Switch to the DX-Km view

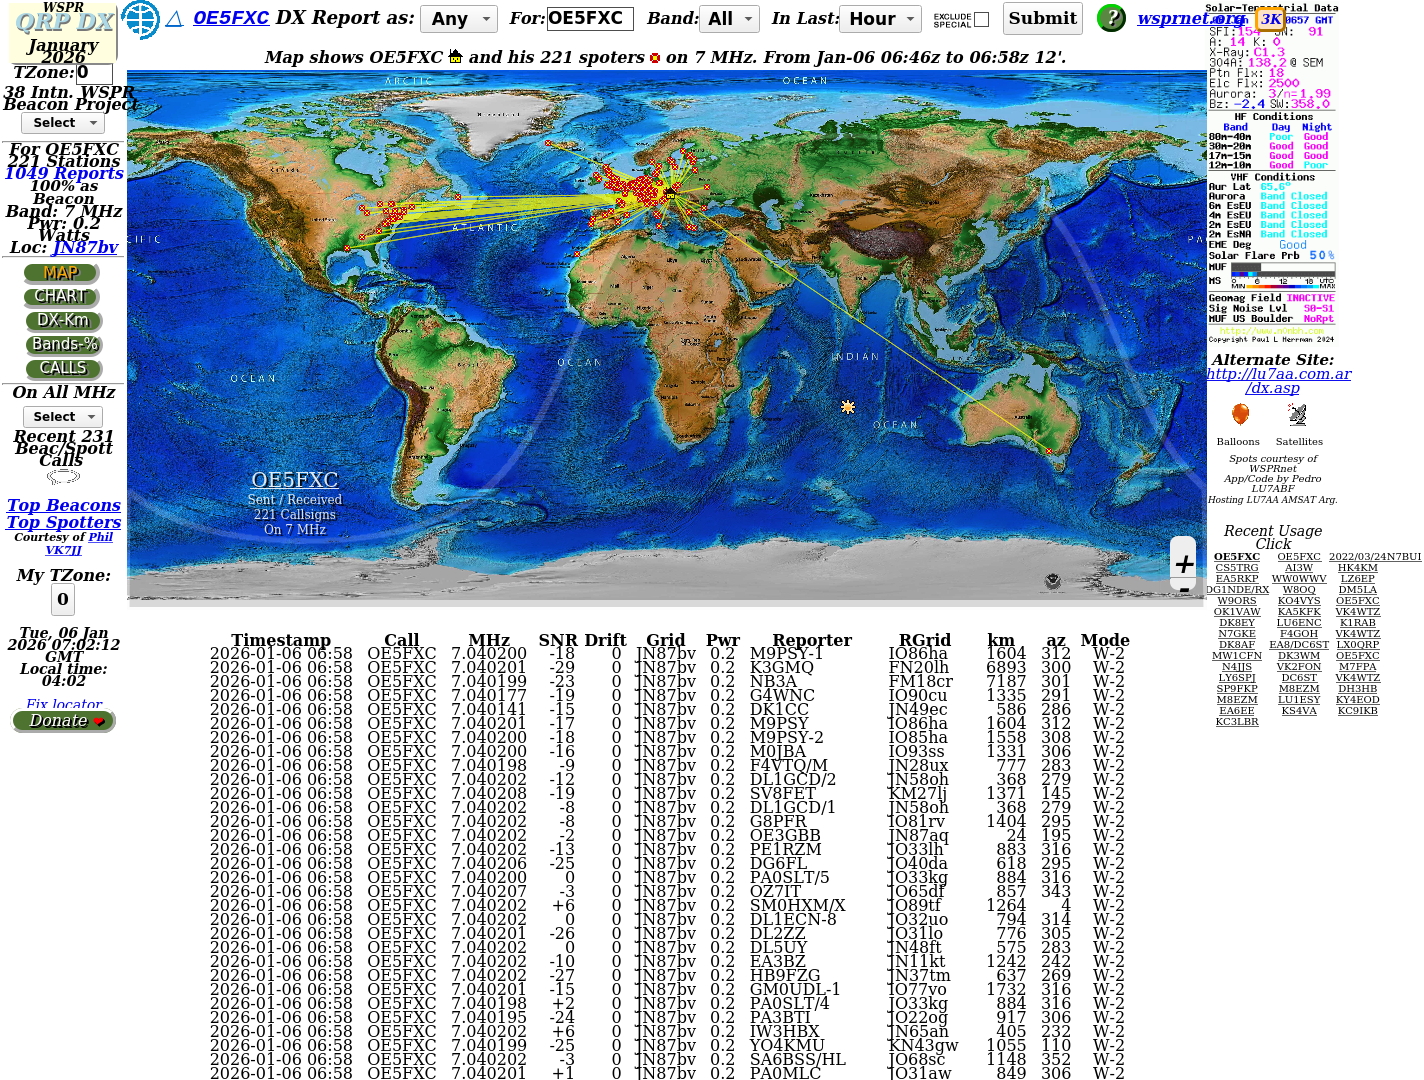coord(63,321)
